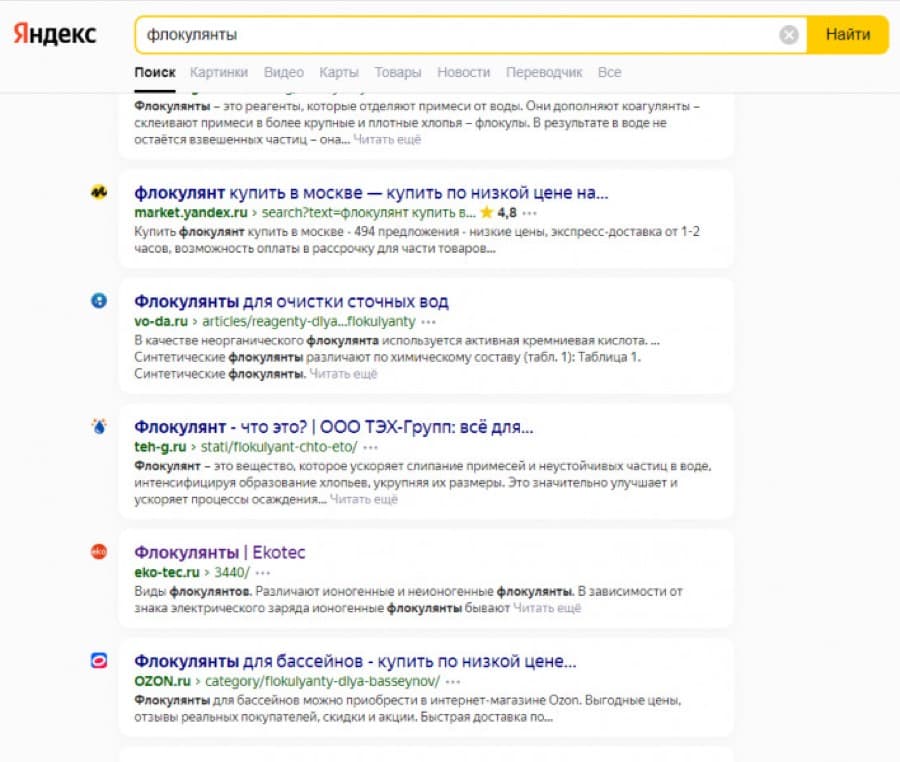Click the Yandex Market favicon
This screenshot has width=900, height=762.
[x=99, y=192]
